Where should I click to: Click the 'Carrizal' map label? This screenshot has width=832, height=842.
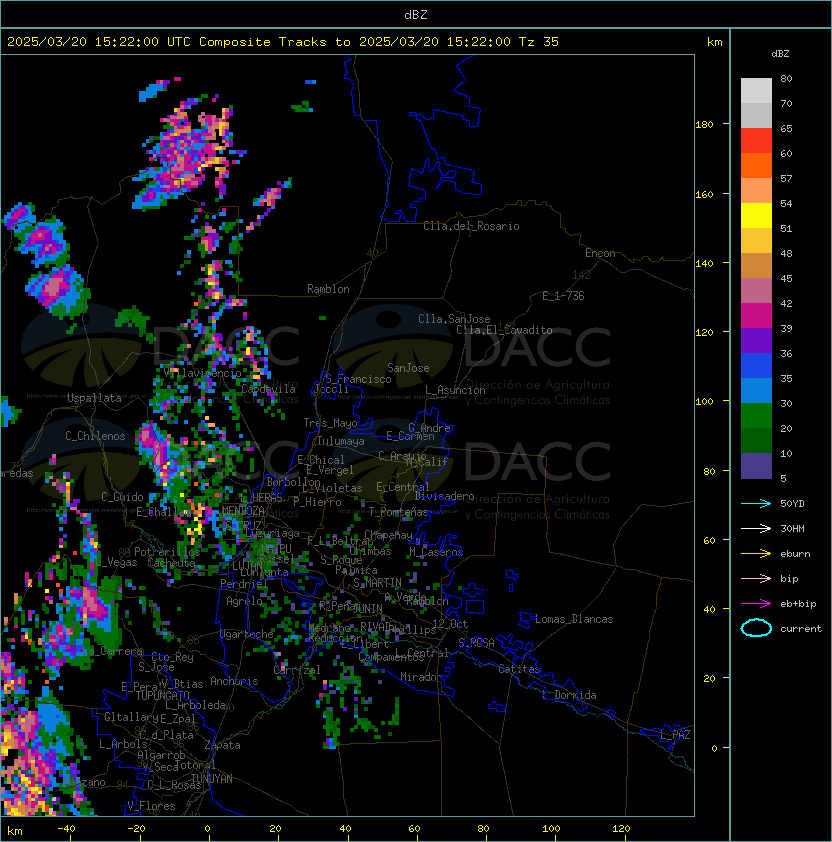(297, 670)
